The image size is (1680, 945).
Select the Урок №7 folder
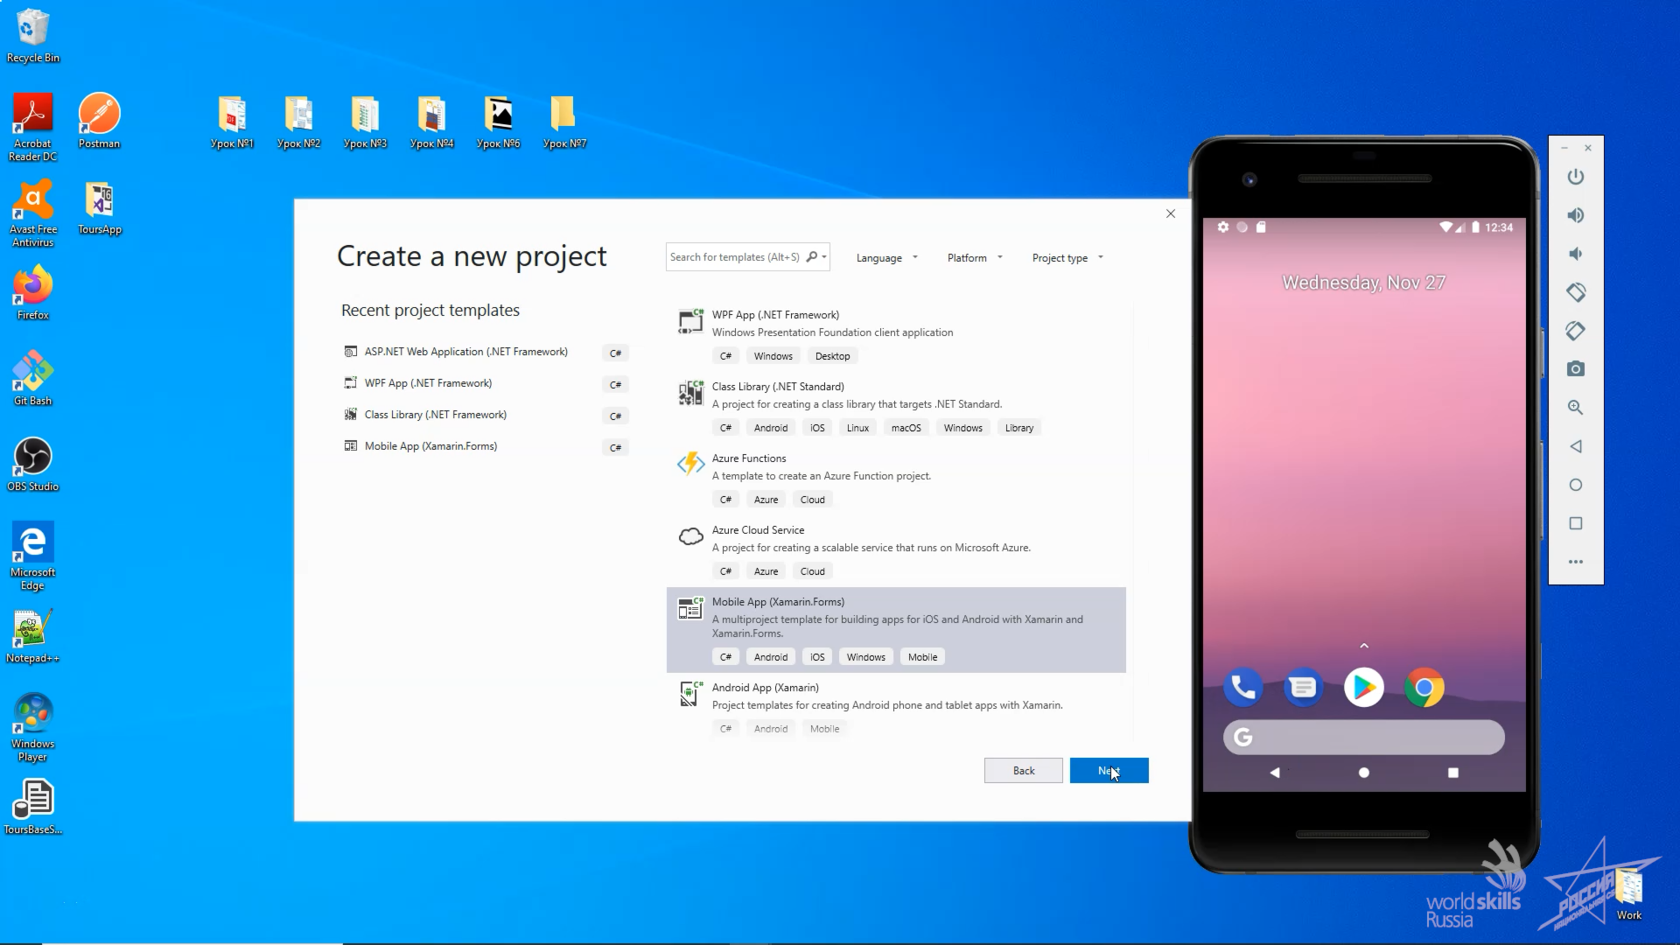point(564,122)
